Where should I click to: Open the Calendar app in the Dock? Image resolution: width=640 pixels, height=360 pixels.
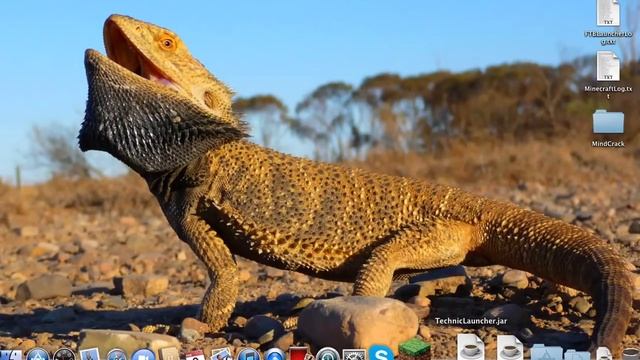(195, 355)
